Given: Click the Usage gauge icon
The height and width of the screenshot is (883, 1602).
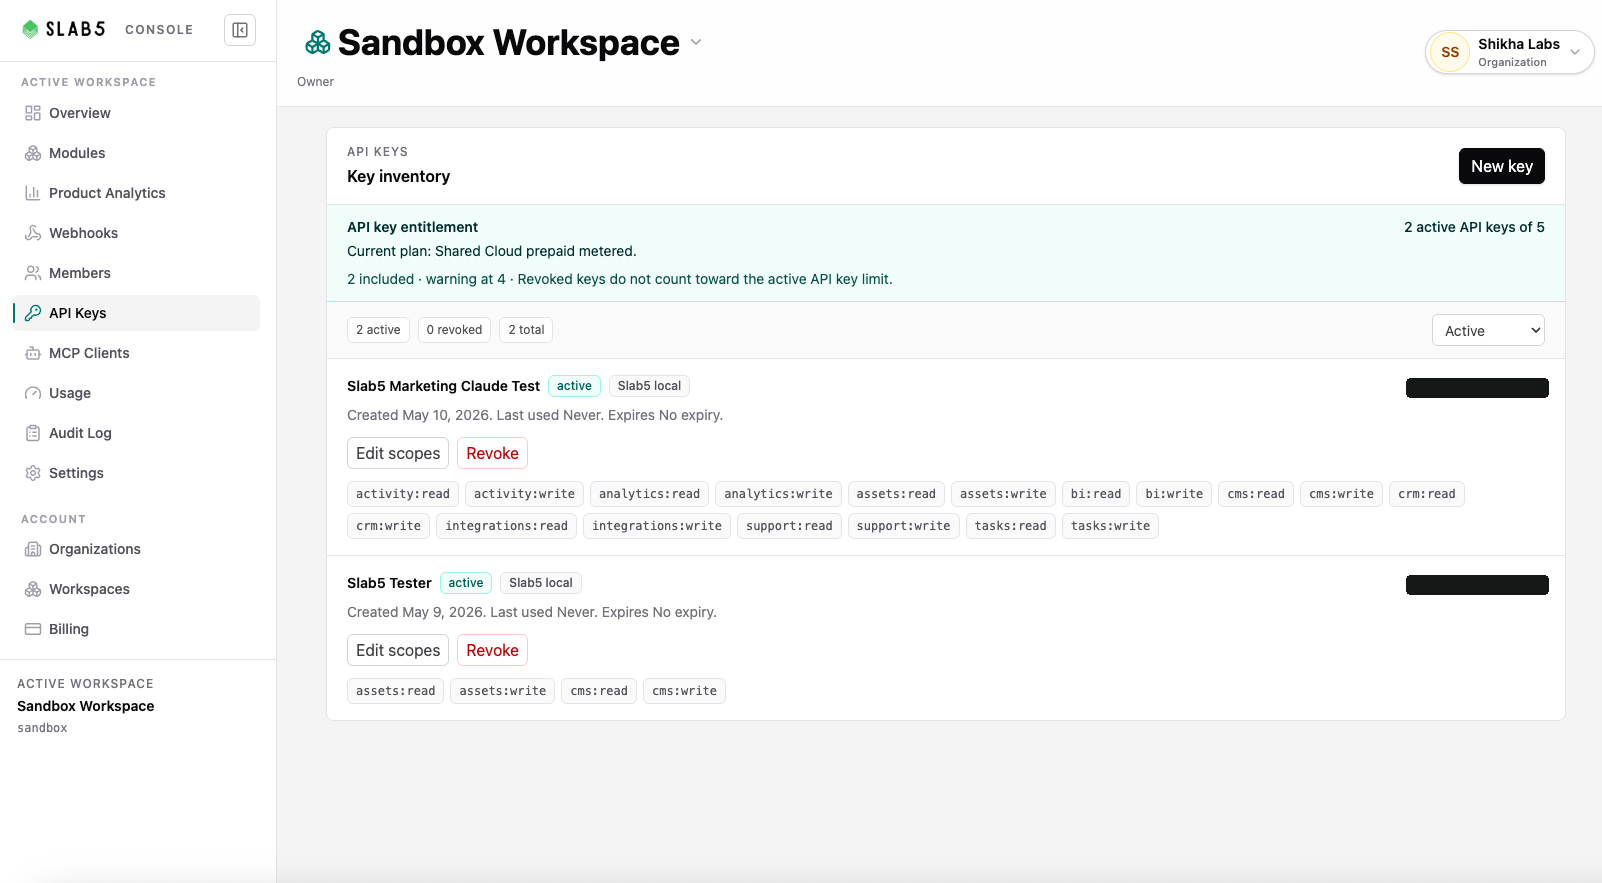Looking at the screenshot, I should tap(33, 393).
